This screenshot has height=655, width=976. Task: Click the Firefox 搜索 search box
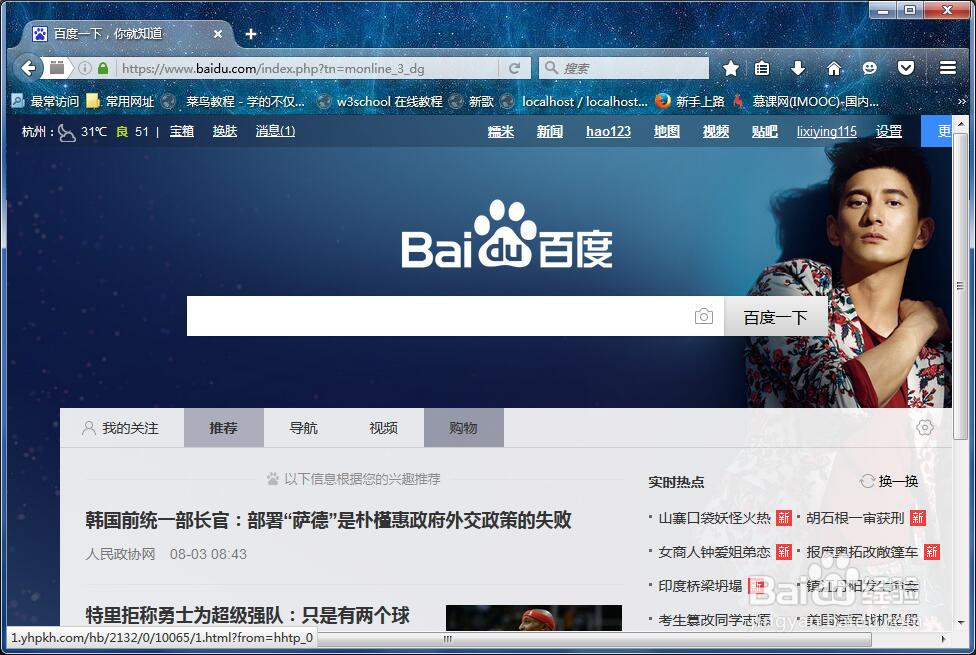(624, 68)
